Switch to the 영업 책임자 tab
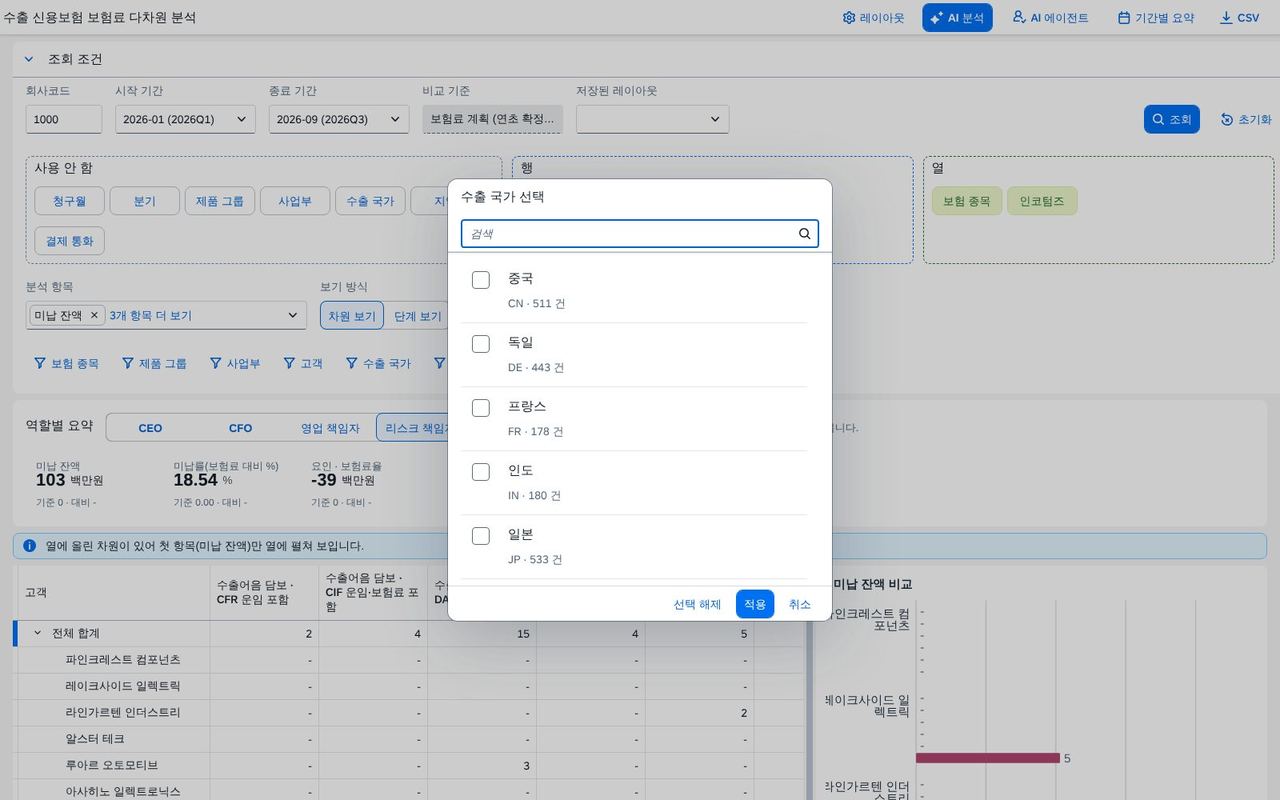1280x800 pixels. point(330,428)
